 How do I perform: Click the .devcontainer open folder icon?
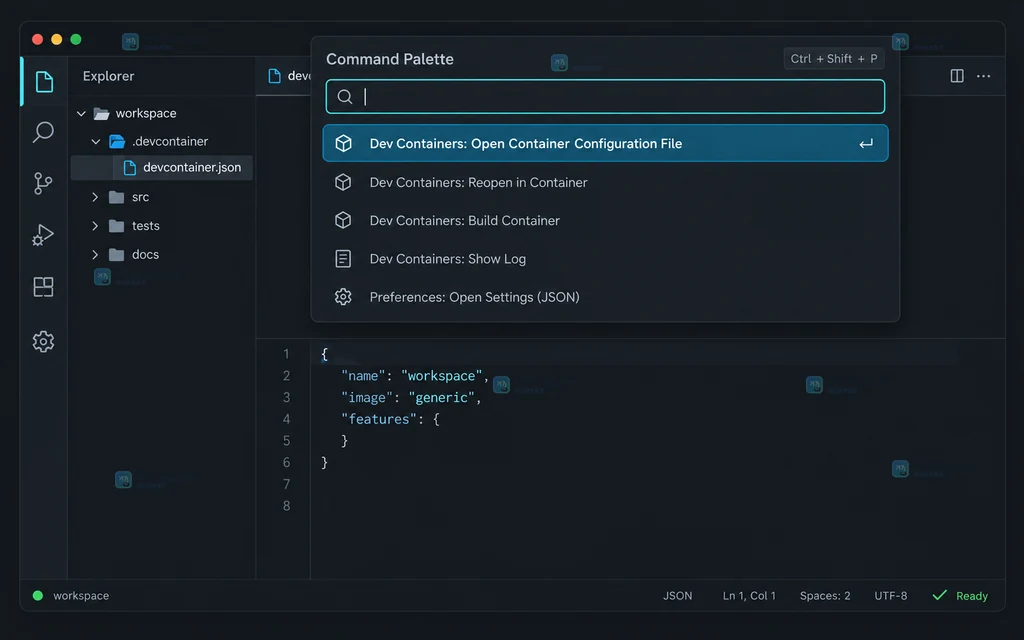coord(117,141)
